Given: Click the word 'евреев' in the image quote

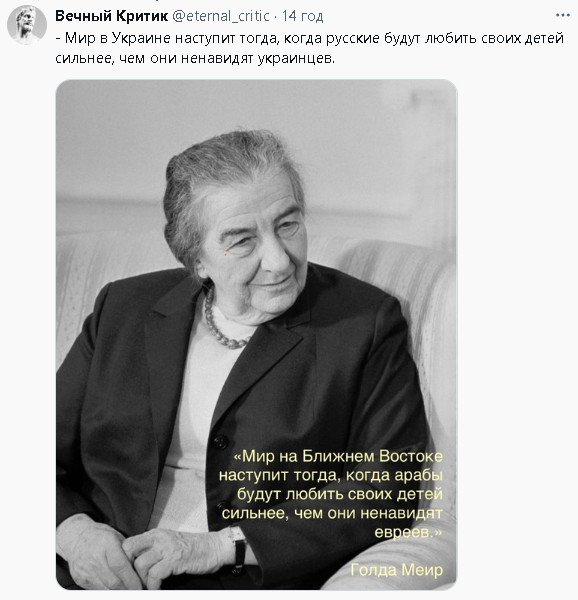Looking at the screenshot, I should tap(402, 532).
